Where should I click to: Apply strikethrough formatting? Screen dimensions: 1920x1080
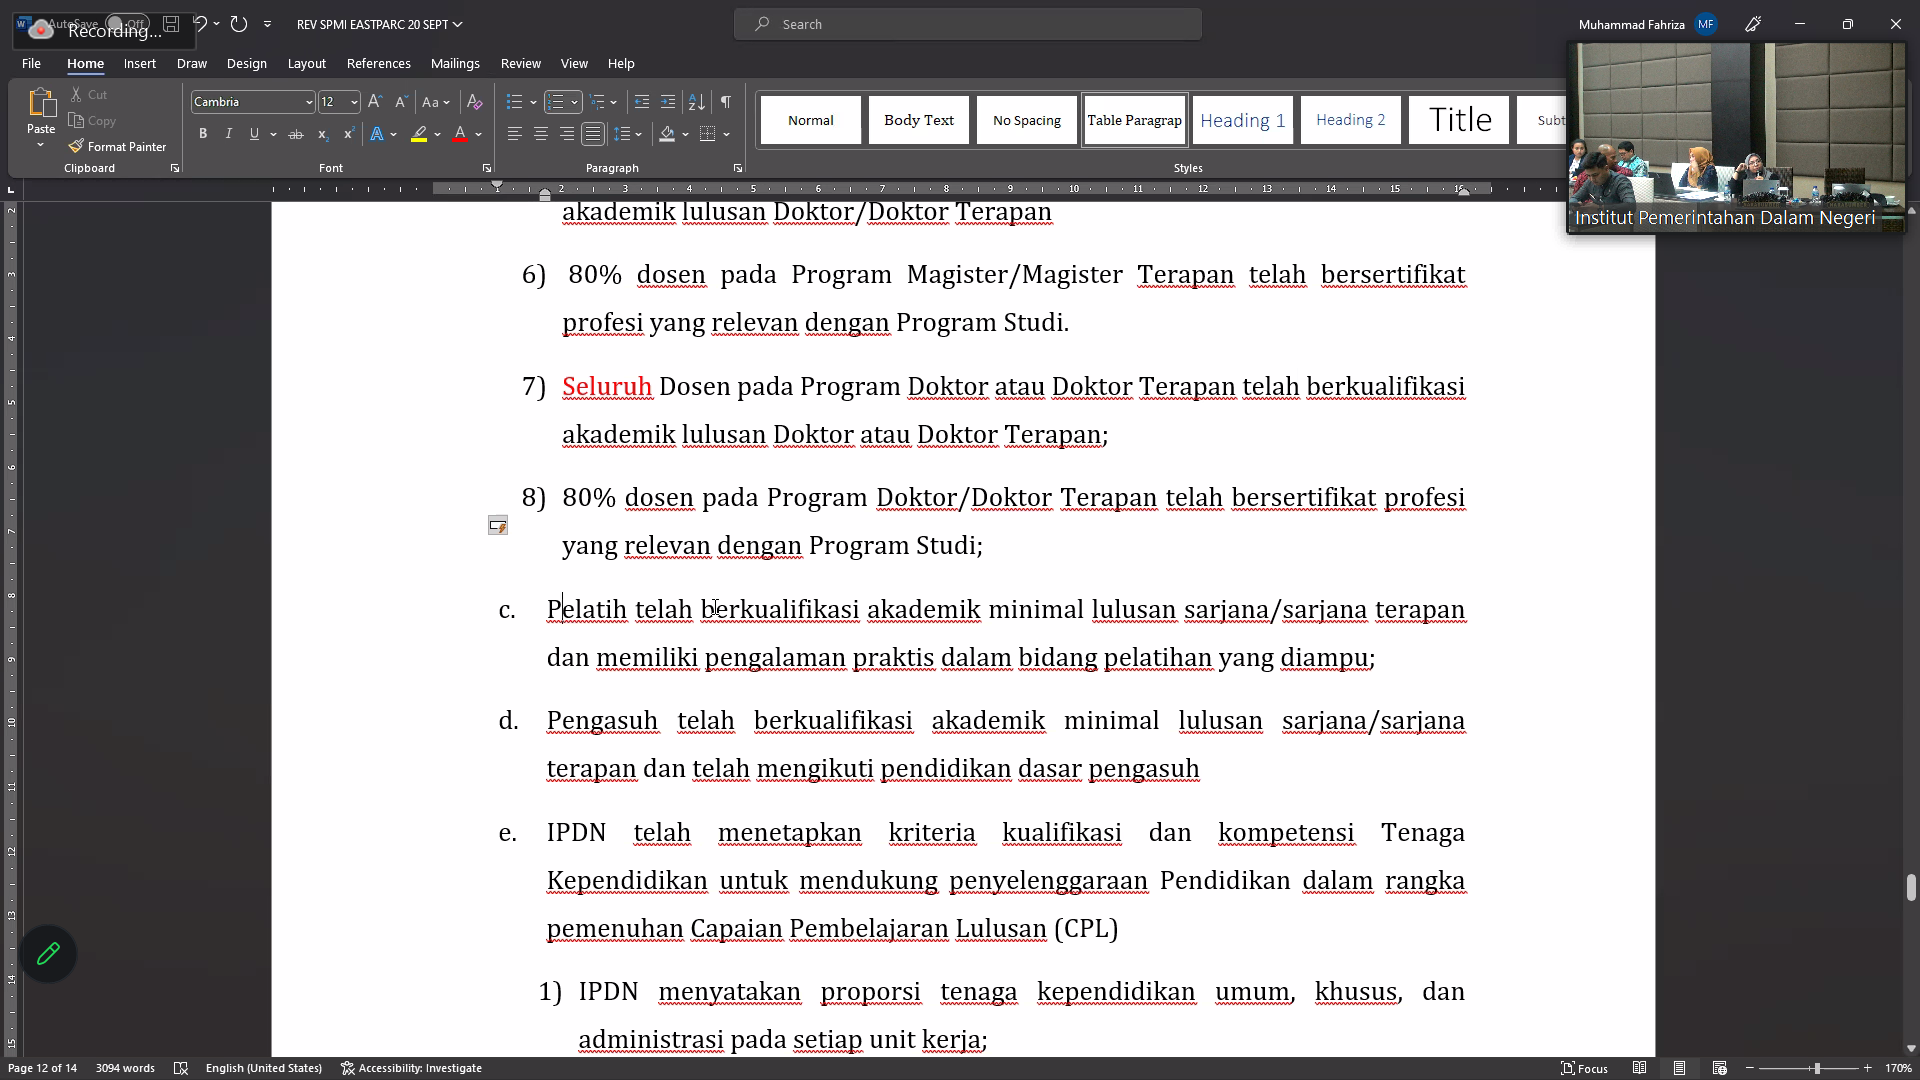pyautogui.click(x=295, y=134)
